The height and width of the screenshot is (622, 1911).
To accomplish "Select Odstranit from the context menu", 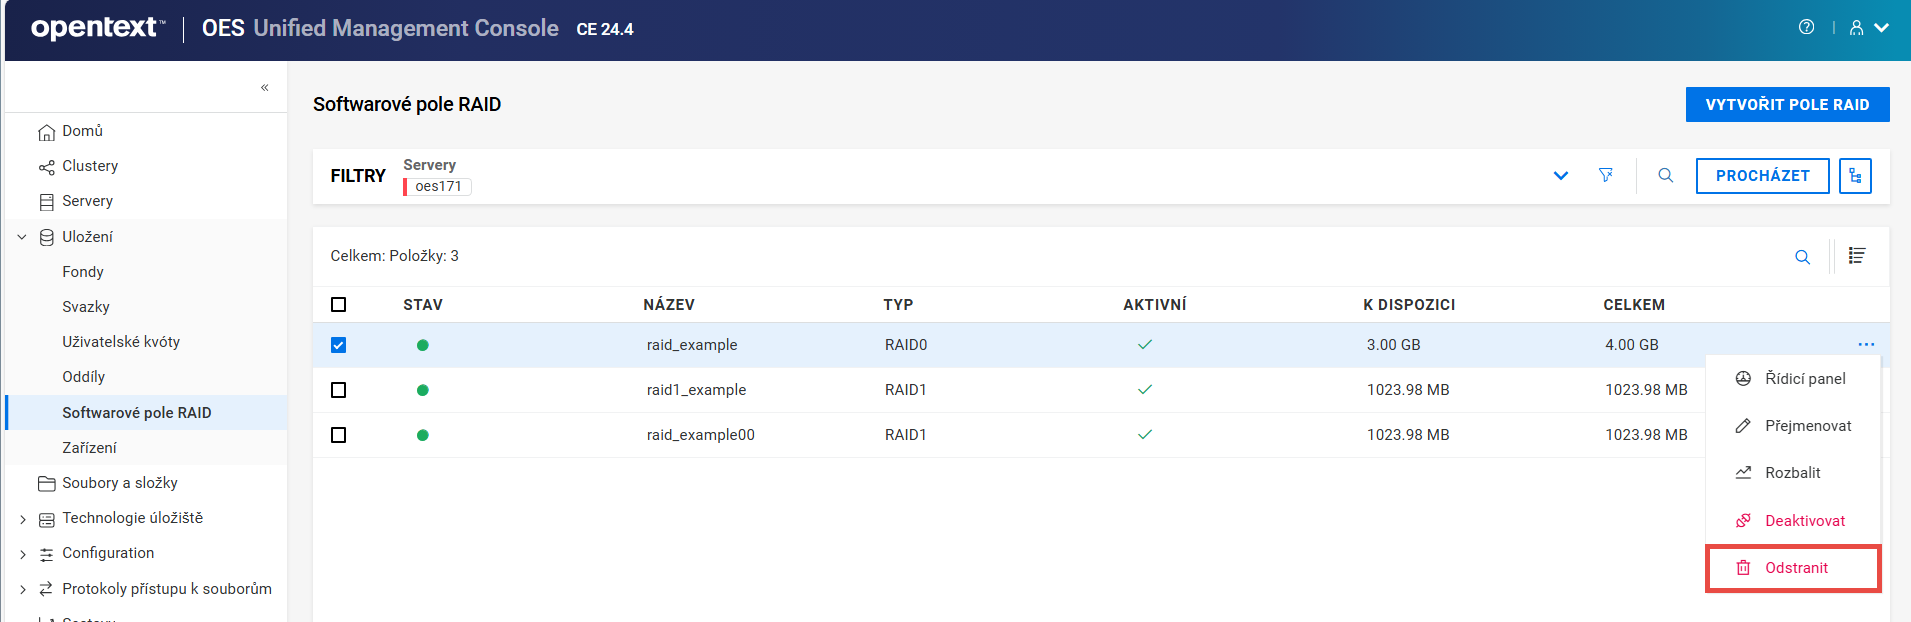I will tap(1795, 568).
